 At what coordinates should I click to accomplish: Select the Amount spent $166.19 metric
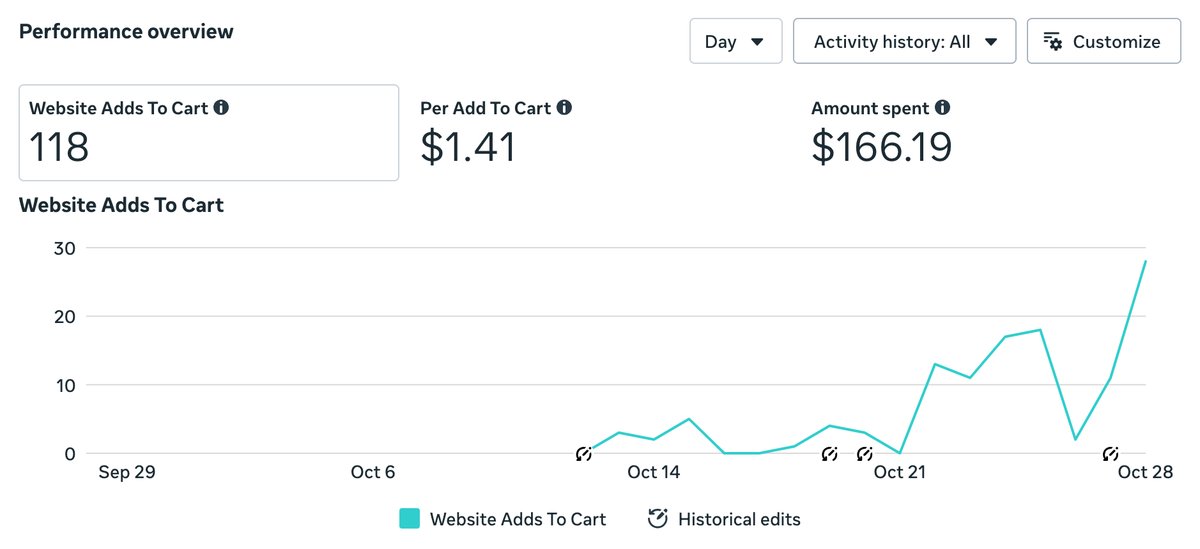coord(882,133)
